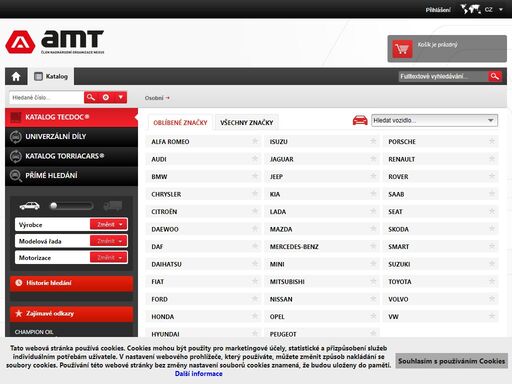
Task: Select the NISSAN brand
Action: 322,299
